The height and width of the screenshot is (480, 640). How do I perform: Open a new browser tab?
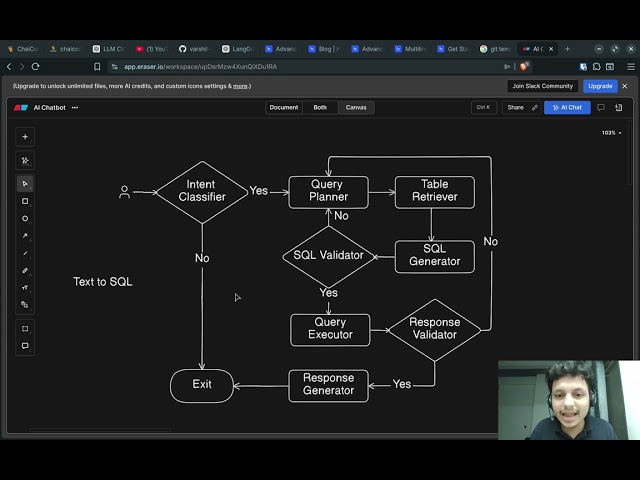pyautogui.click(x=567, y=49)
